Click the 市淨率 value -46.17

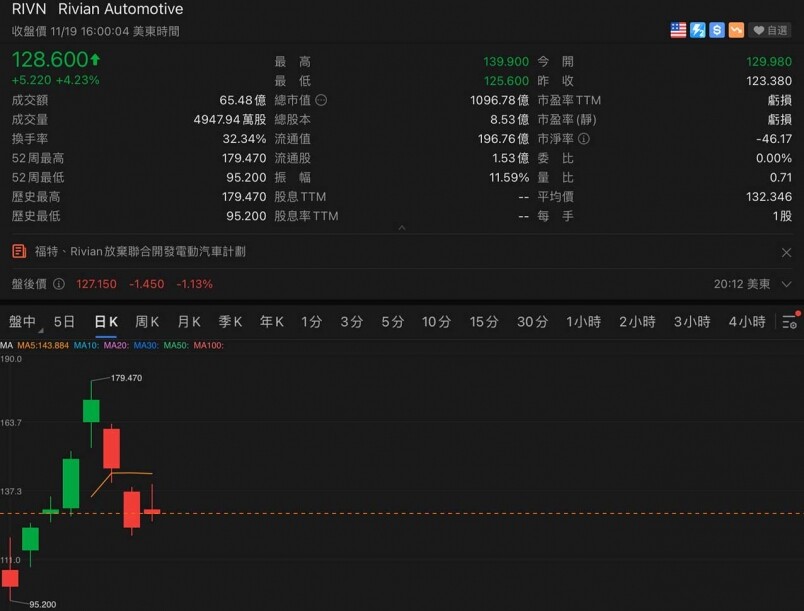click(774, 139)
